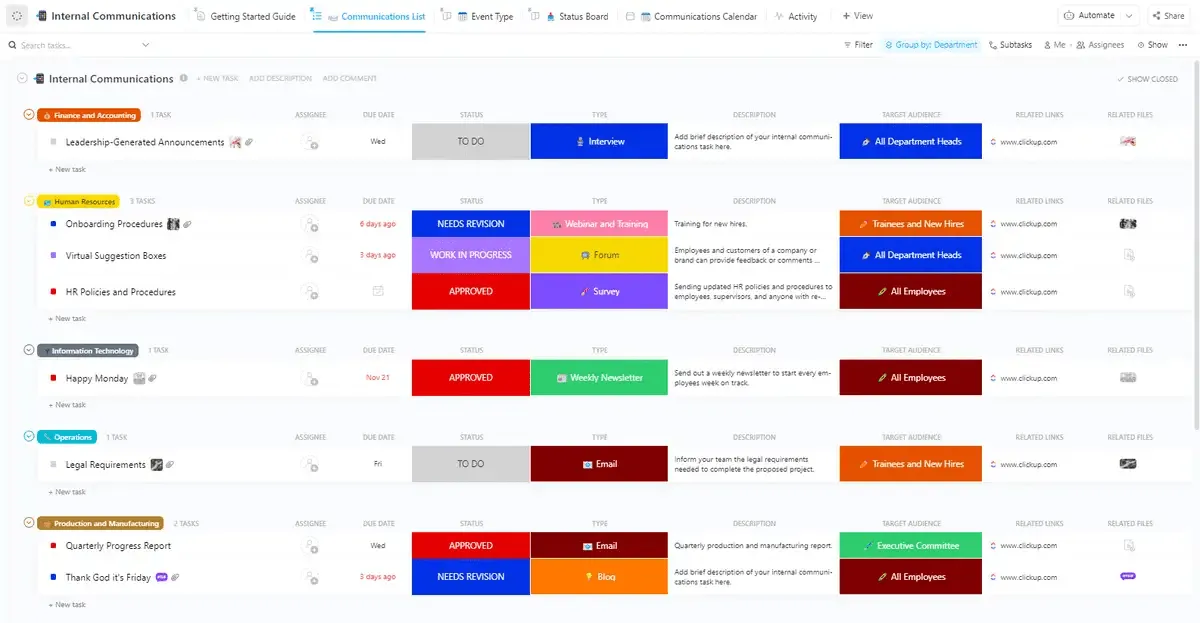Collapse the Human Resources group

point(29,201)
